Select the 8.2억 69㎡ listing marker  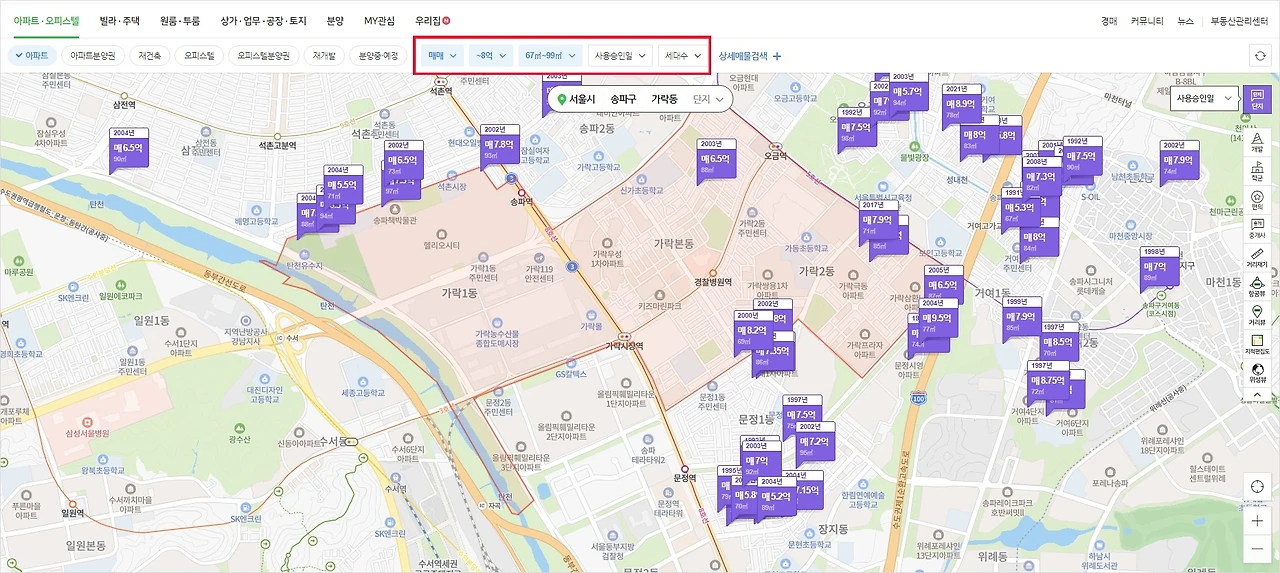point(752,330)
